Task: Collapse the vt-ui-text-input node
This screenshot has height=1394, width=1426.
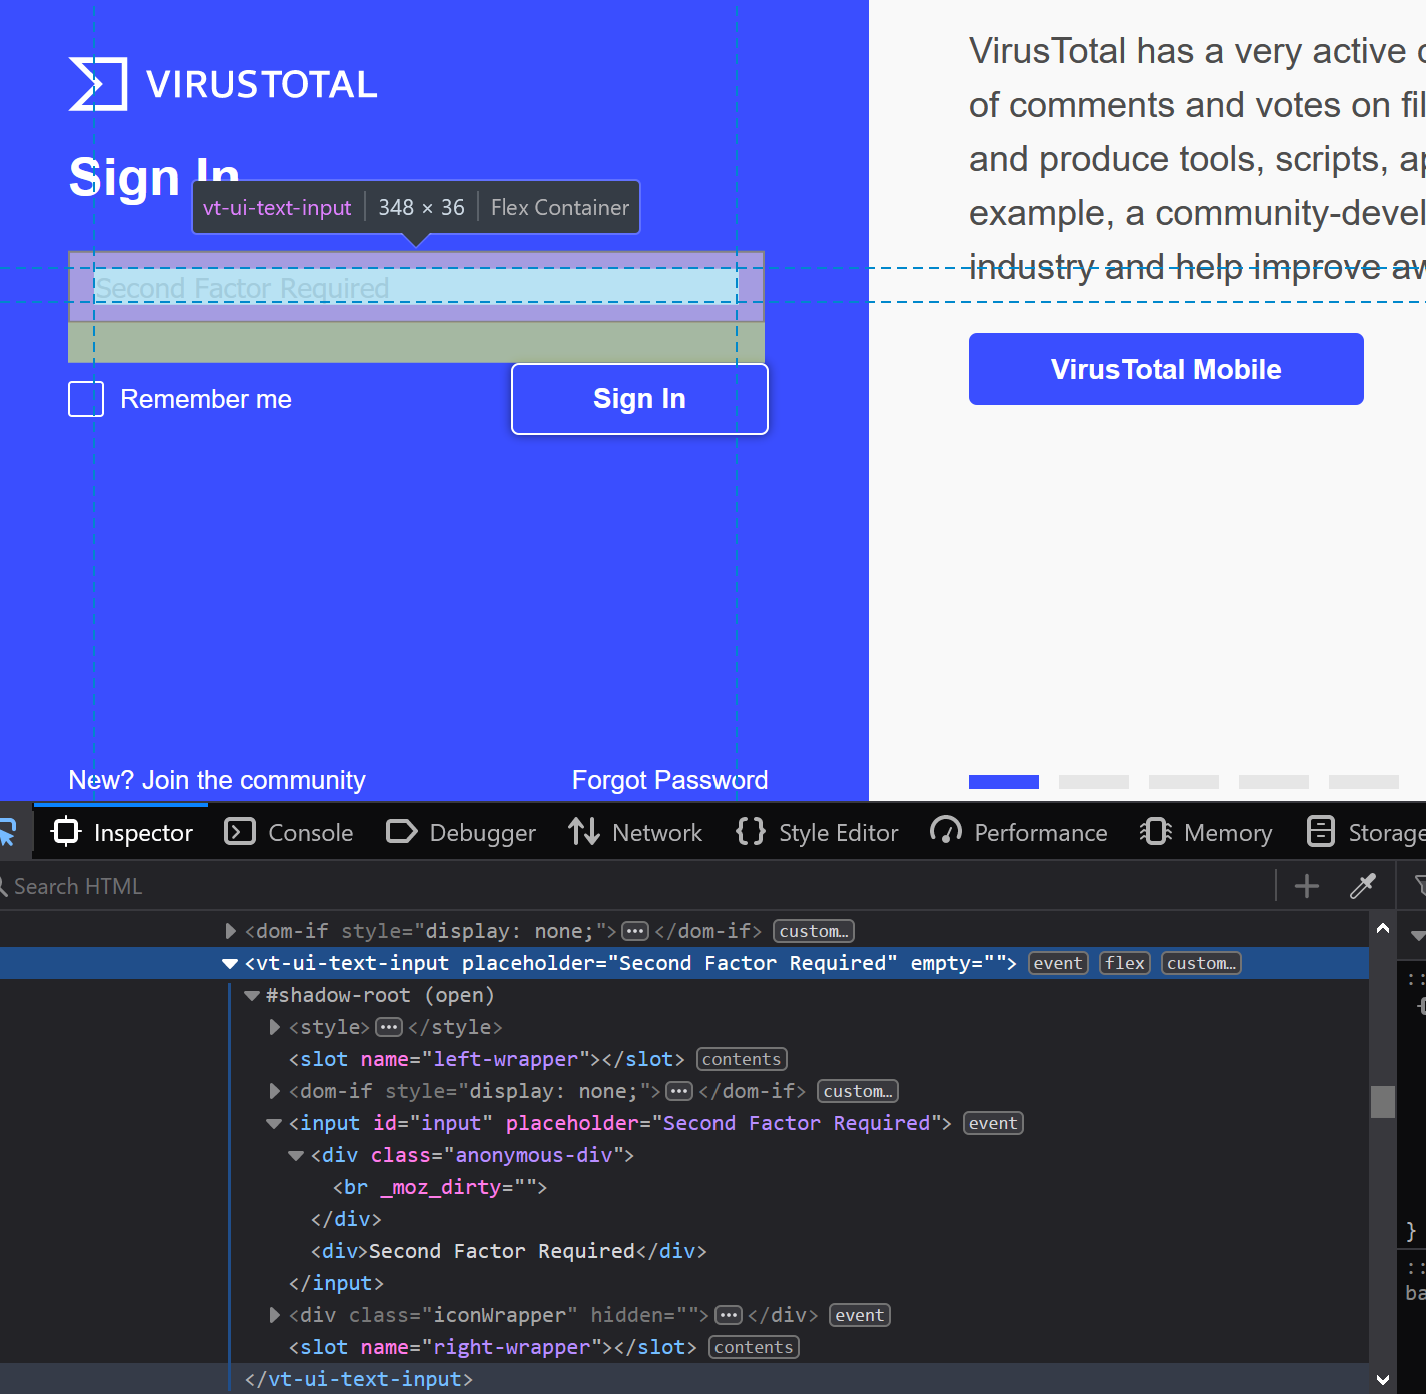Action: tap(229, 963)
